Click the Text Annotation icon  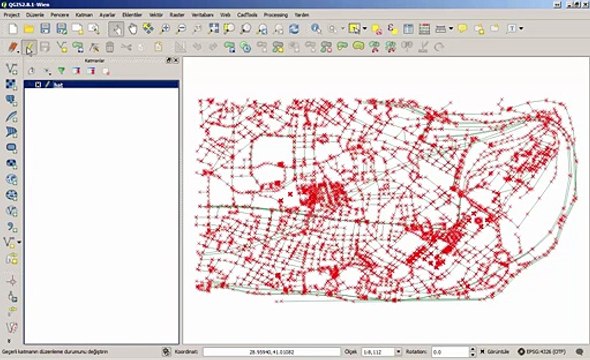click(512, 29)
